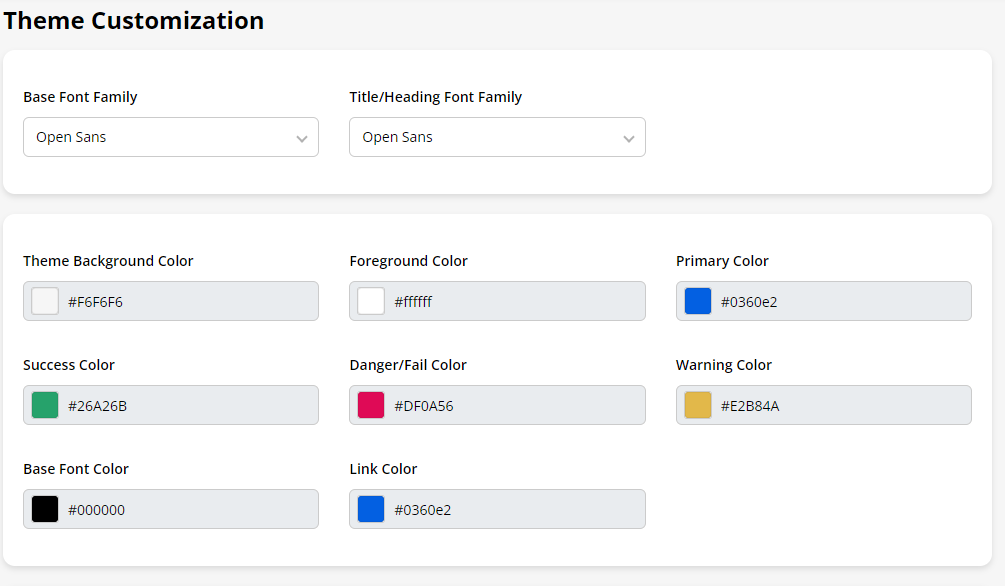Click the #F6F6F6 background color hex field
The height and width of the screenshot is (586, 1005).
tap(188, 301)
